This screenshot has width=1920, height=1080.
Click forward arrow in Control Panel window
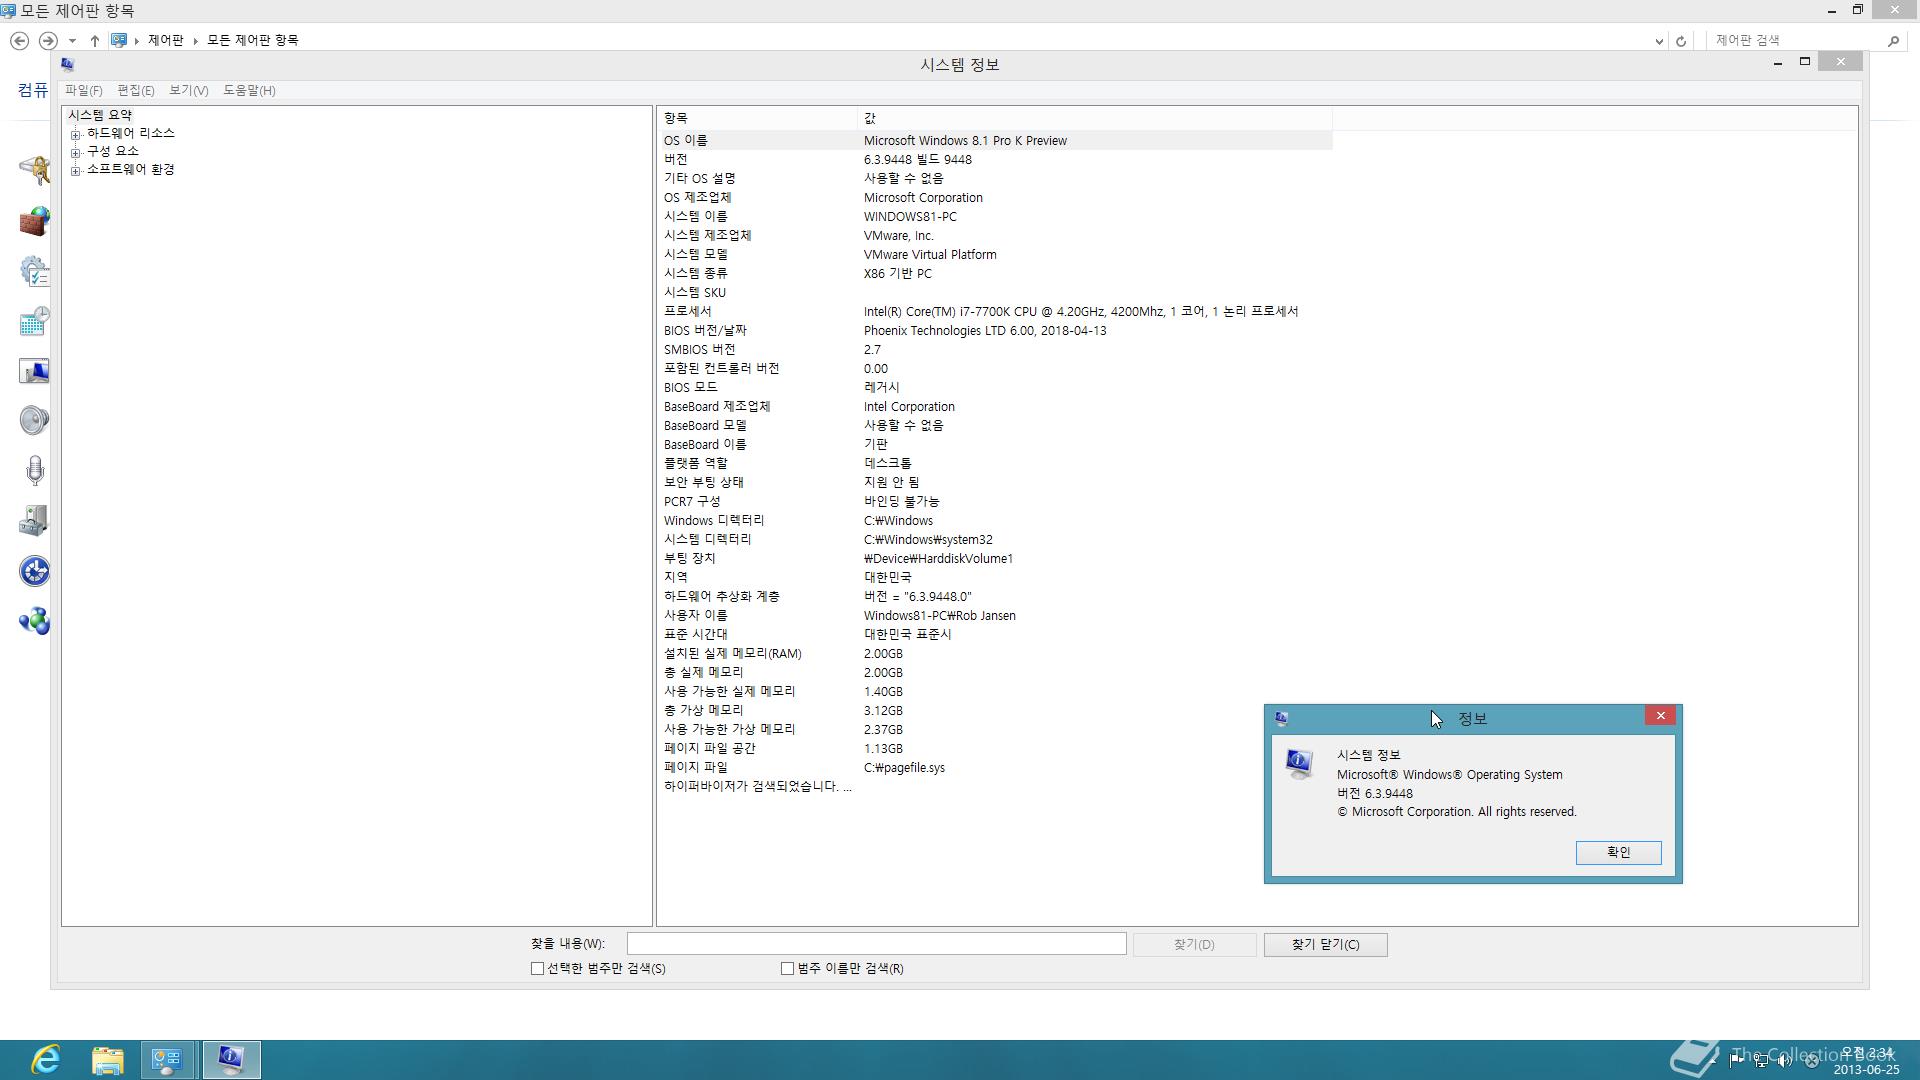point(47,40)
